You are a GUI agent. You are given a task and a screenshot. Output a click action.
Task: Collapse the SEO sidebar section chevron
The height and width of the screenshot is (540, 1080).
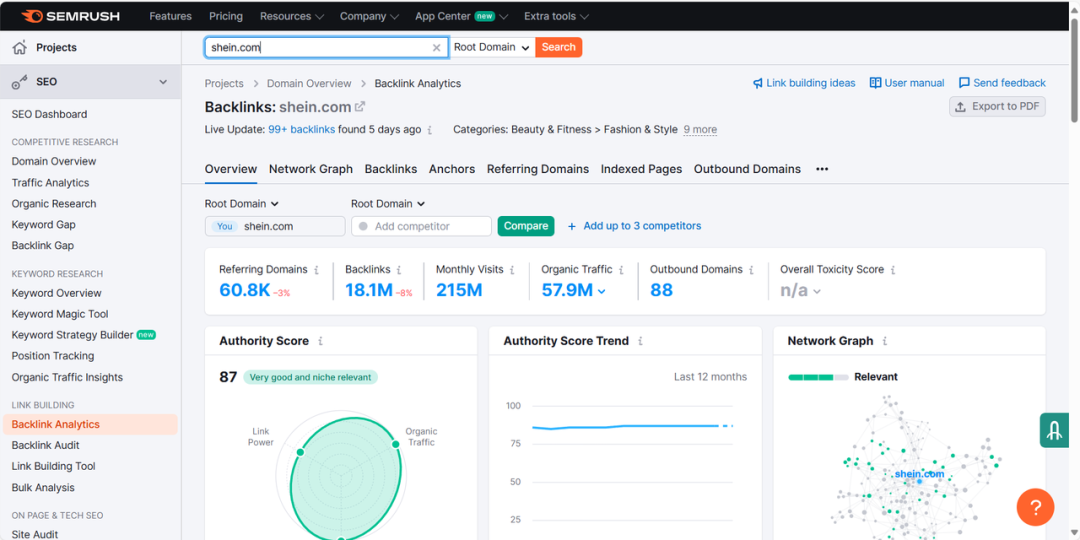tap(163, 82)
